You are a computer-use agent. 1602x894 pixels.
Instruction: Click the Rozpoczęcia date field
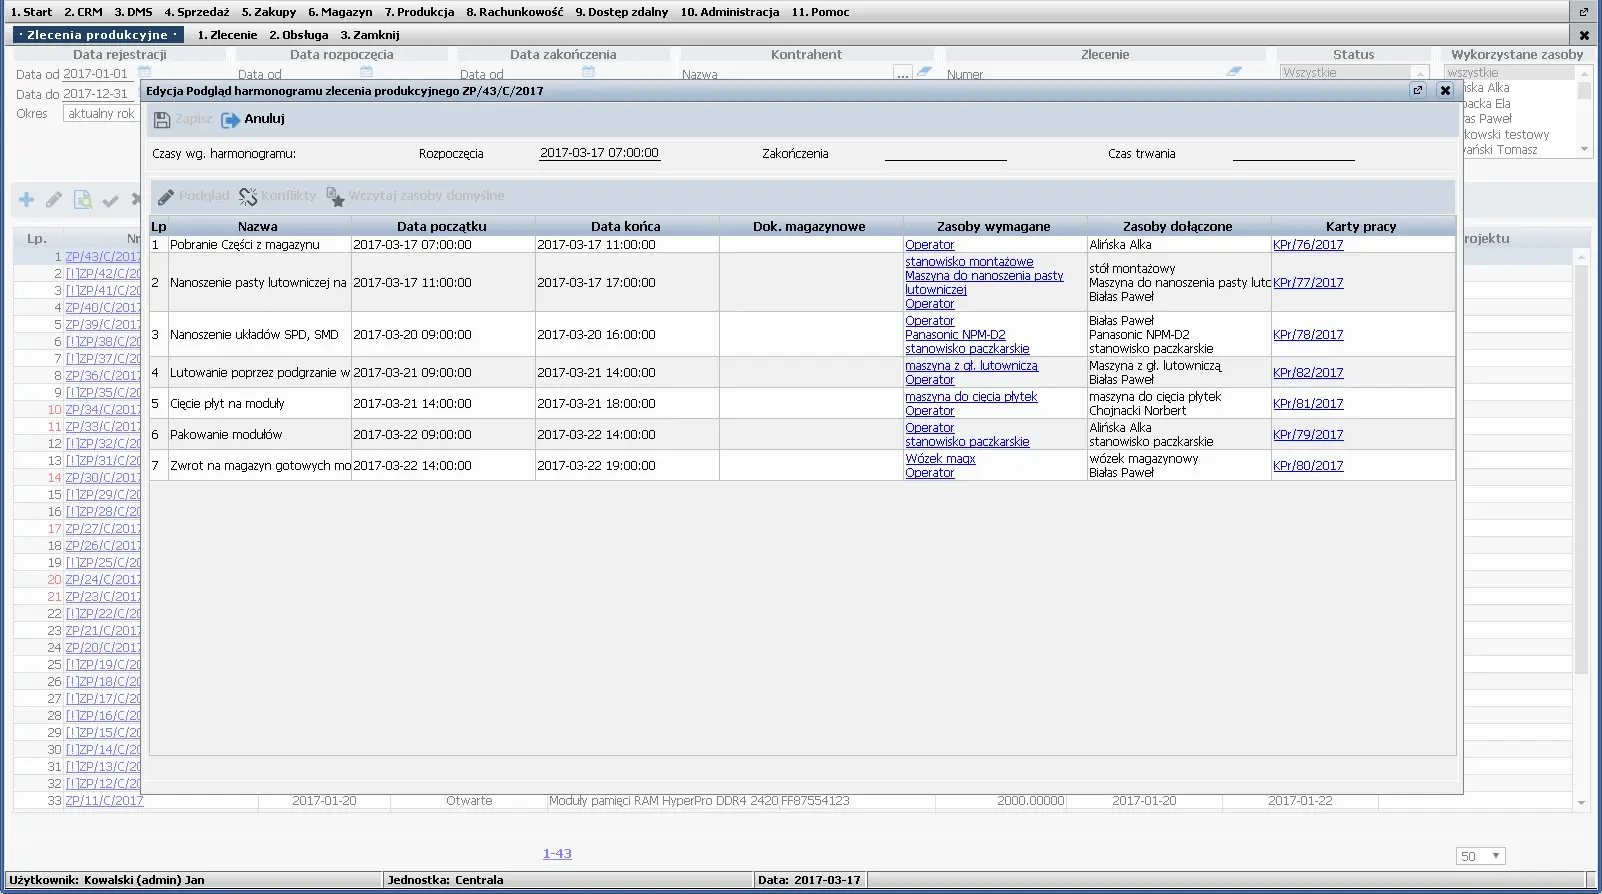coord(599,153)
